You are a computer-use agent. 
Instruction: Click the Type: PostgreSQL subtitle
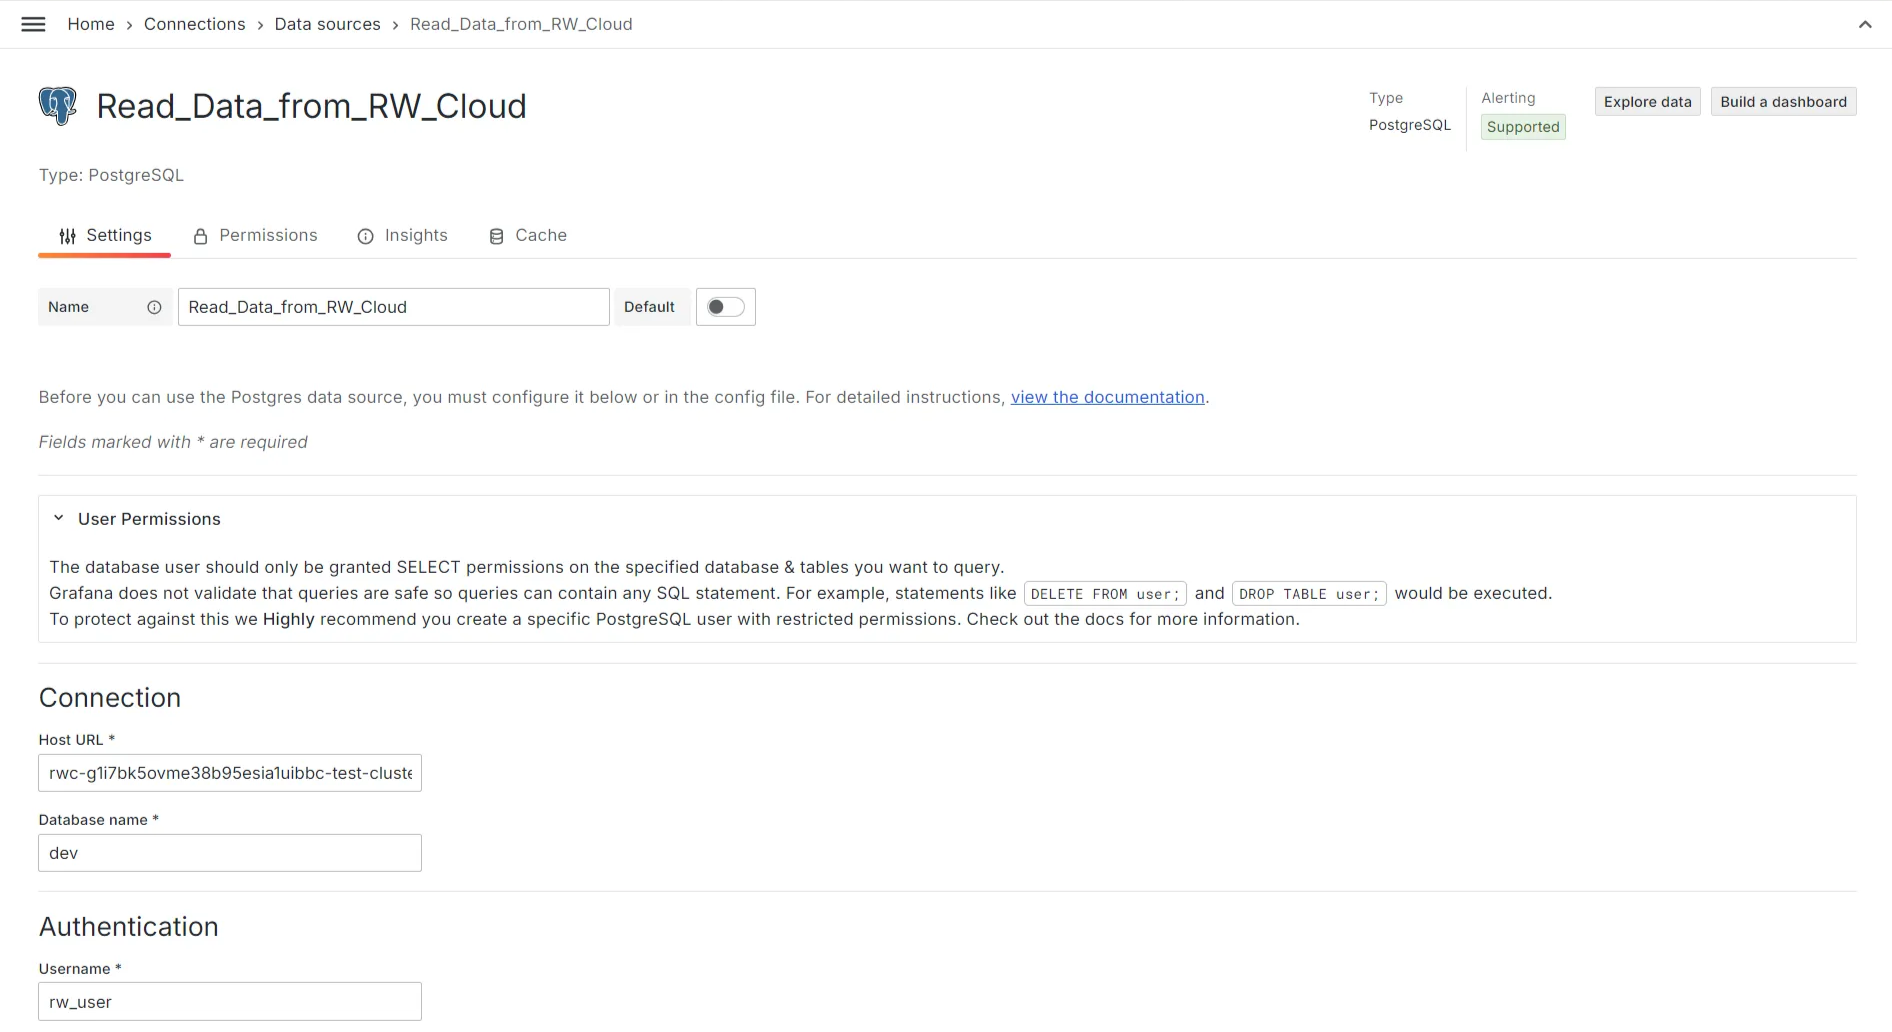pos(111,175)
